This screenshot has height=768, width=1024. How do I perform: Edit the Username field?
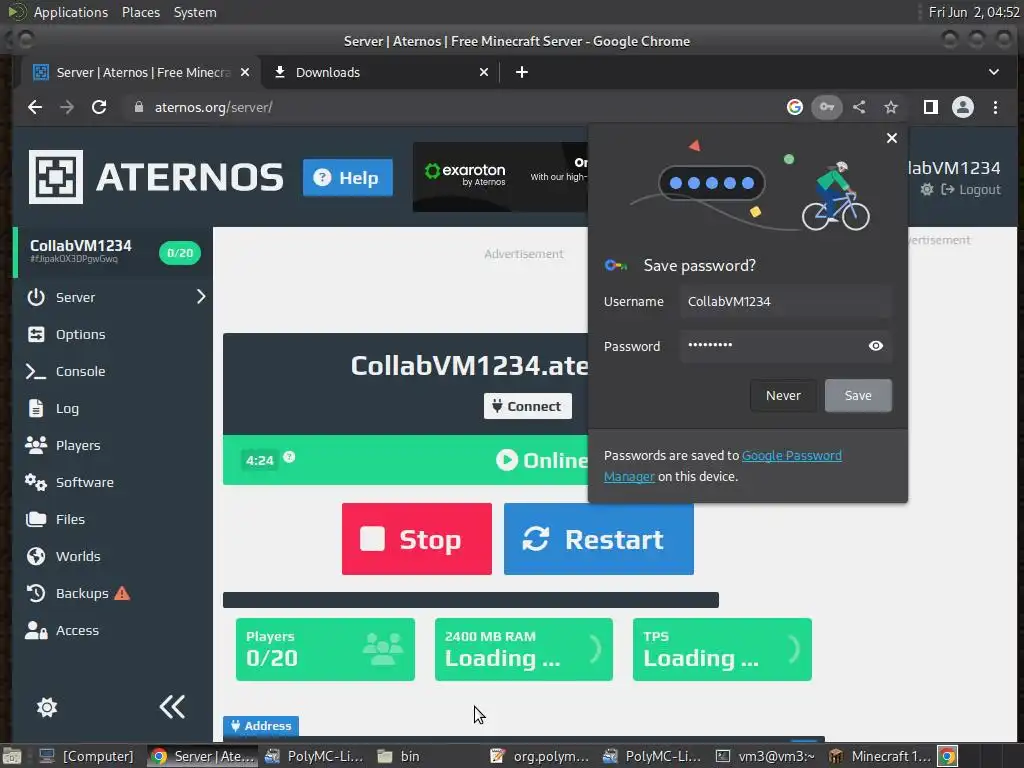786,302
